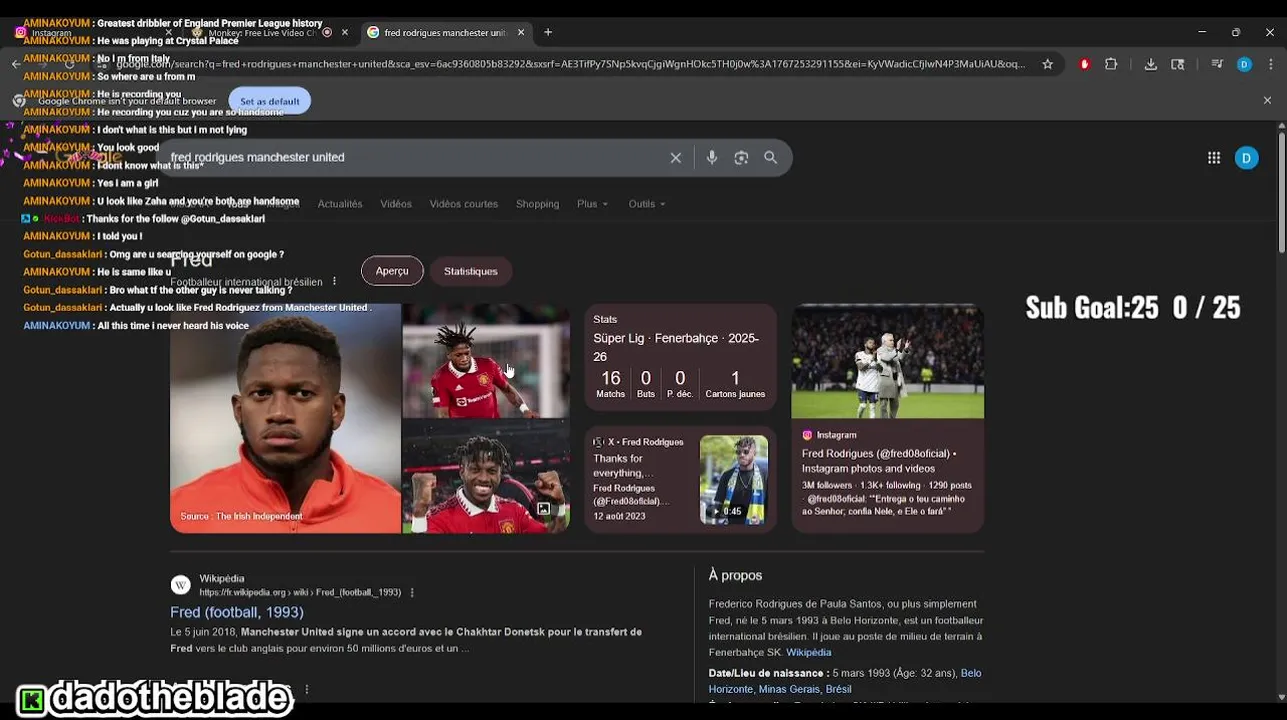Close the Fred Rodrigues search tab

click(521, 32)
